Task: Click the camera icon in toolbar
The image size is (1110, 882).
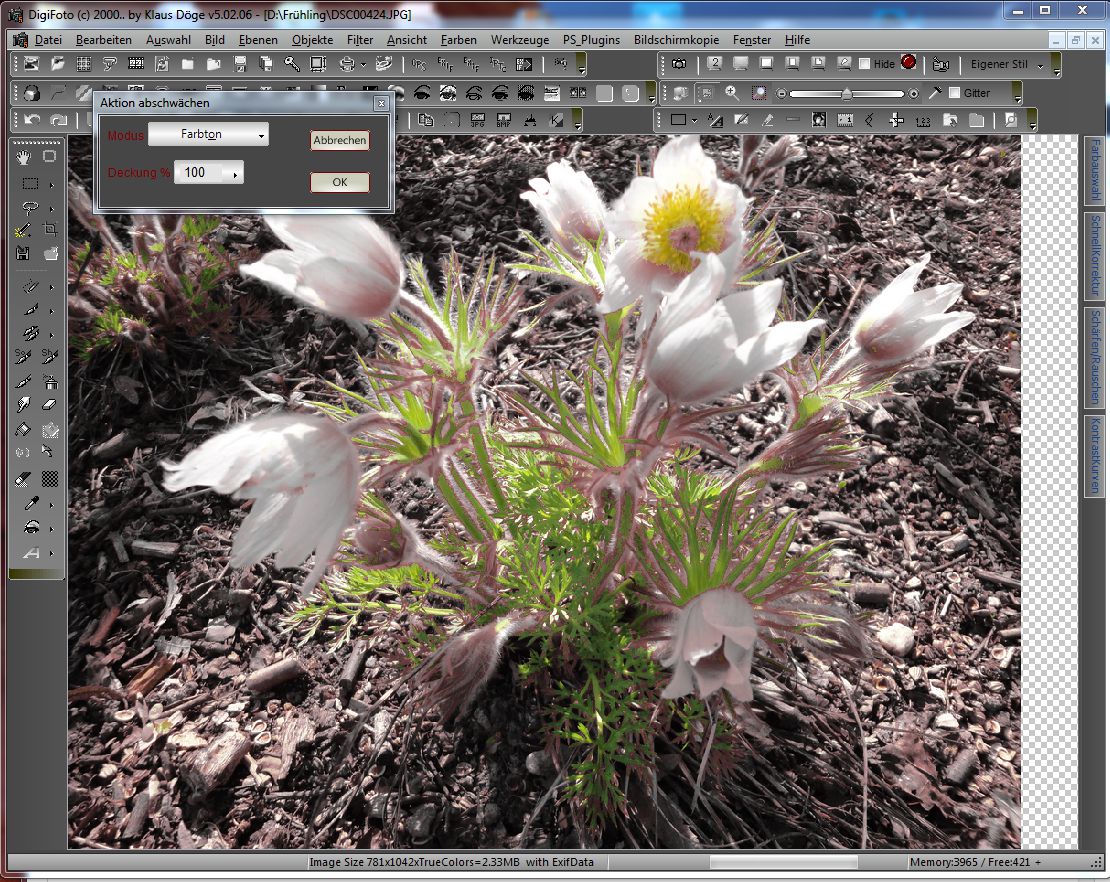Action: coord(679,64)
